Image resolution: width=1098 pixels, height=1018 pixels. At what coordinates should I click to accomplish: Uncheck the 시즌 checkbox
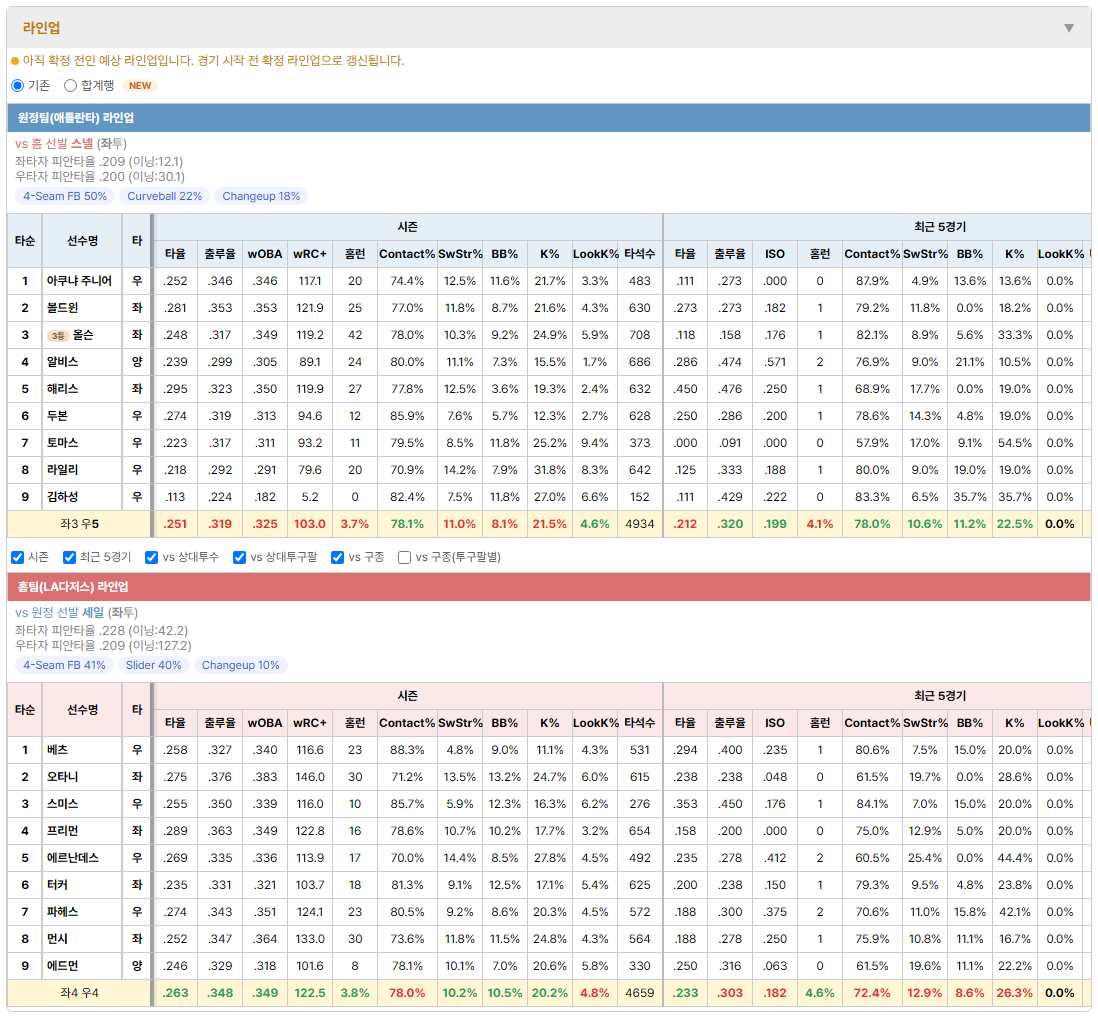pyautogui.click(x=18, y=557)
